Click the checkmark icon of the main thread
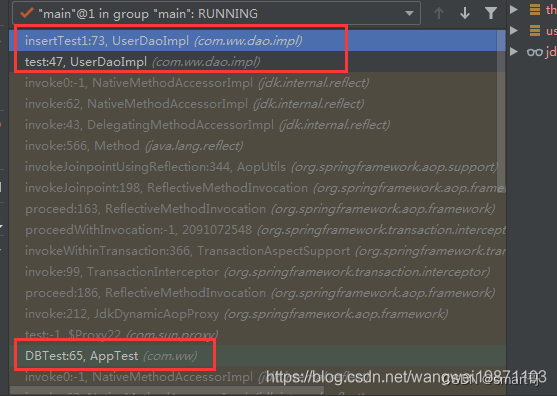 pos(27,13)
